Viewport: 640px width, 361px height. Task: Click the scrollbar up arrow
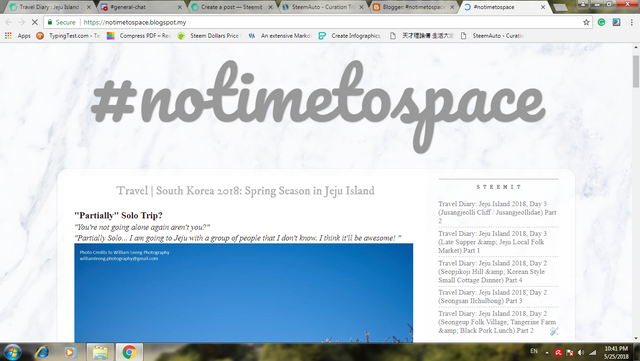636,48
